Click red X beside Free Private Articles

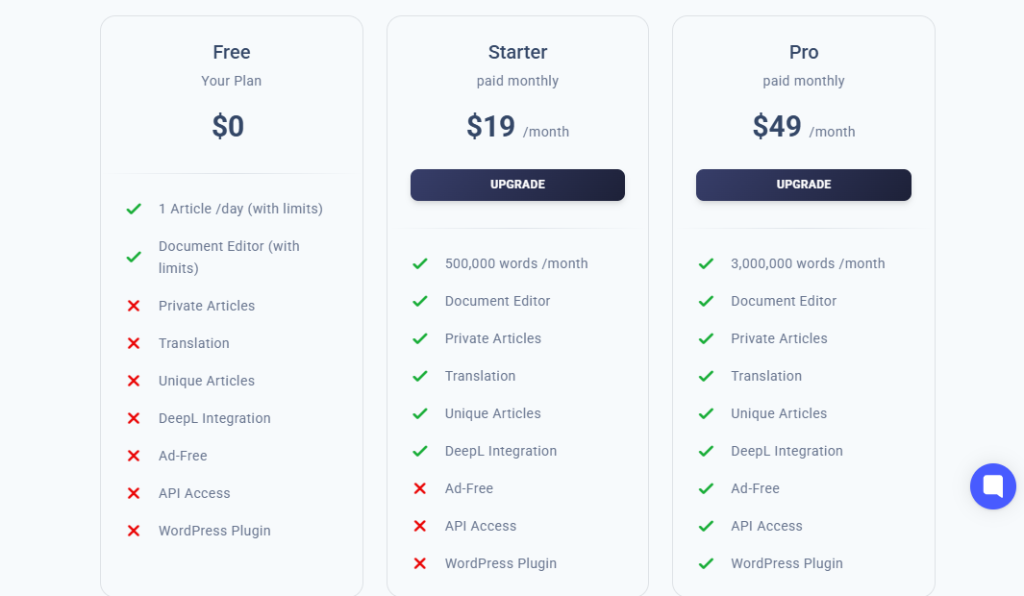click(x=133, y=306)
